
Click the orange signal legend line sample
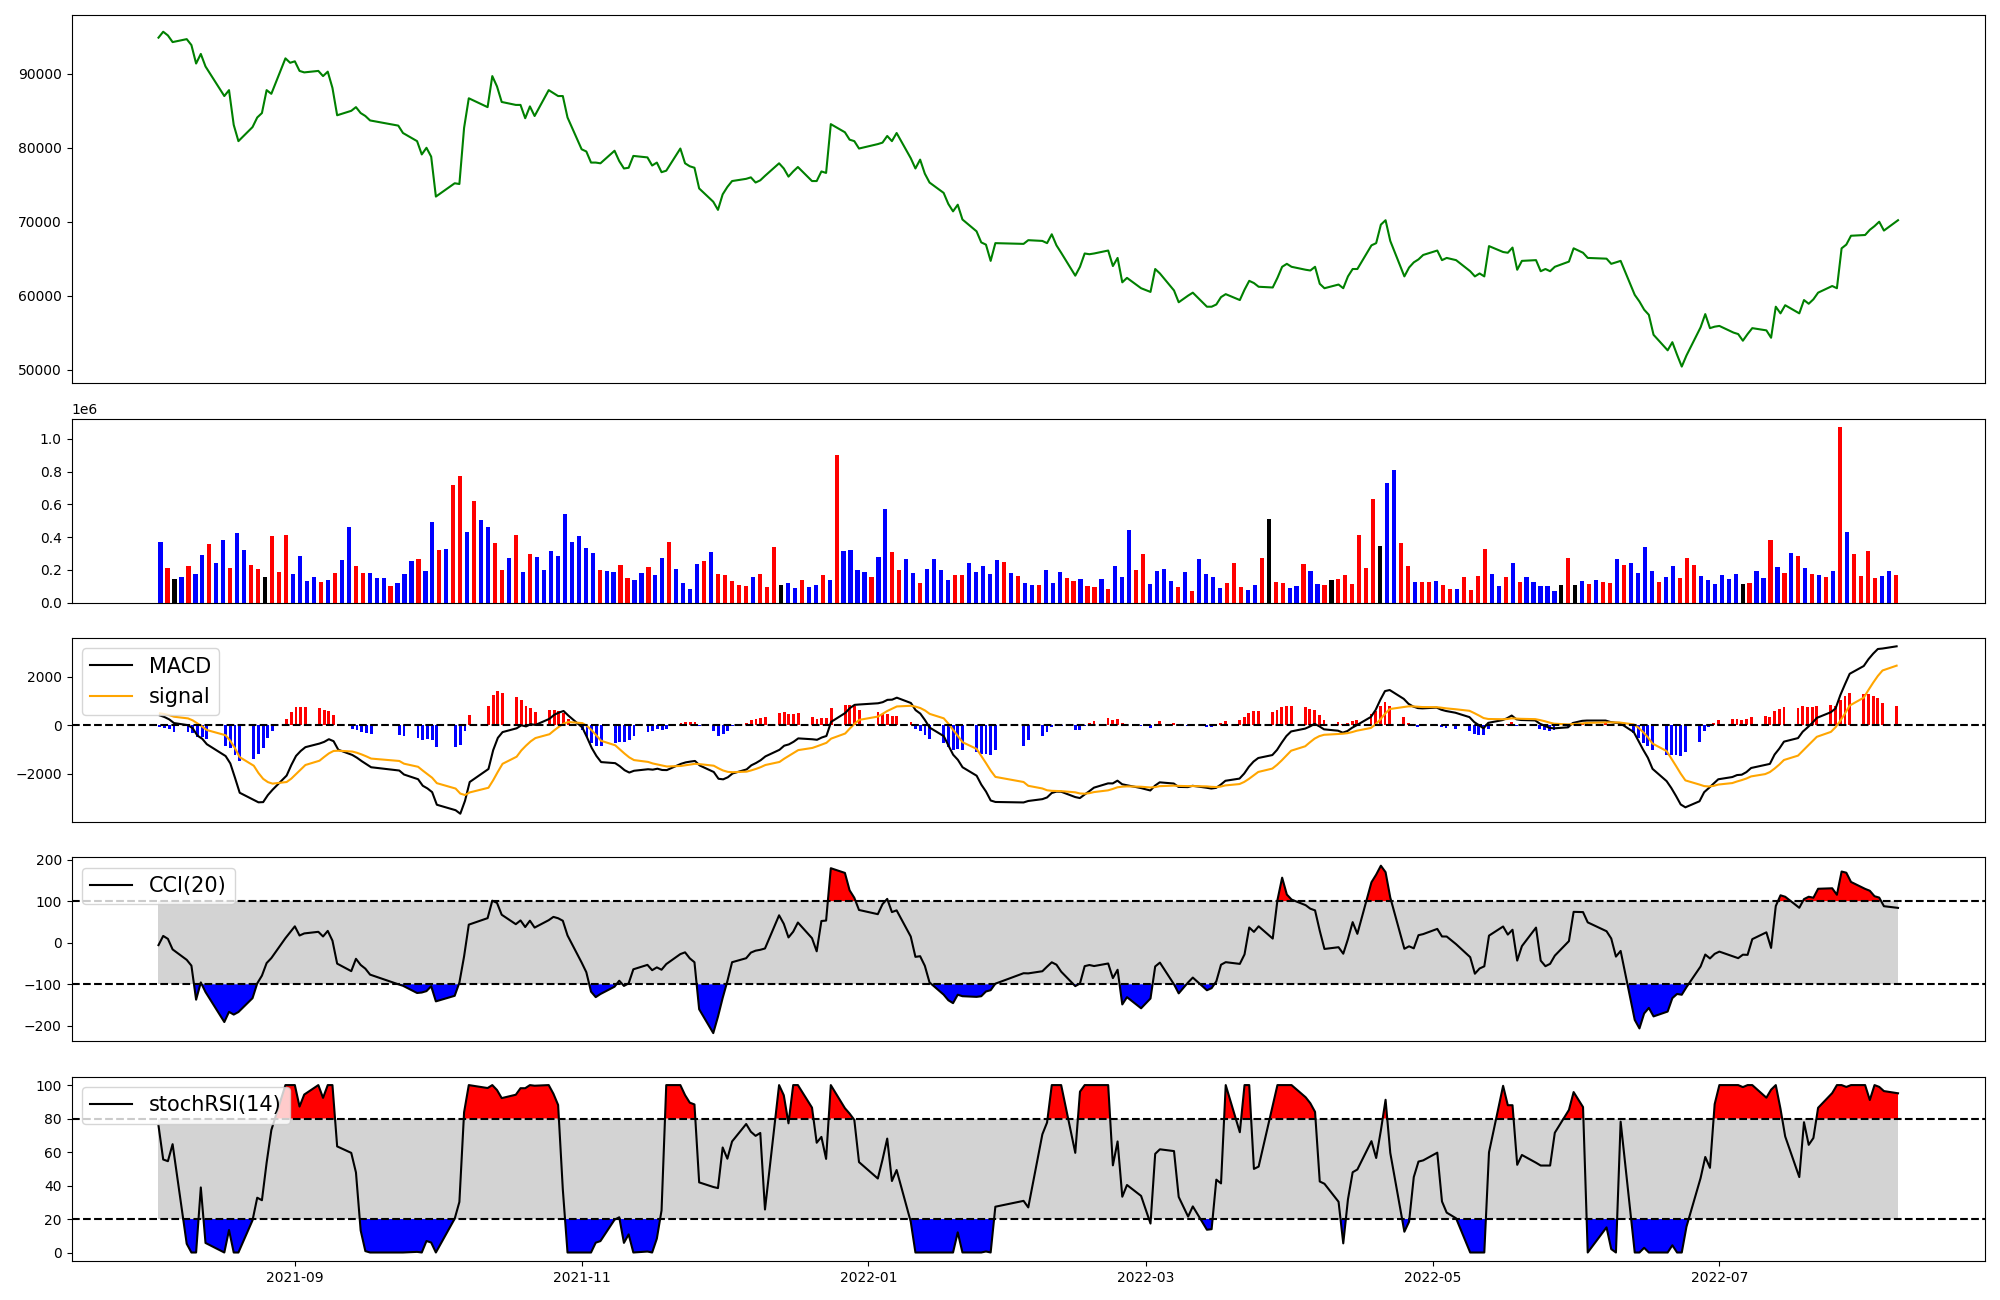[x=112, y=696]
